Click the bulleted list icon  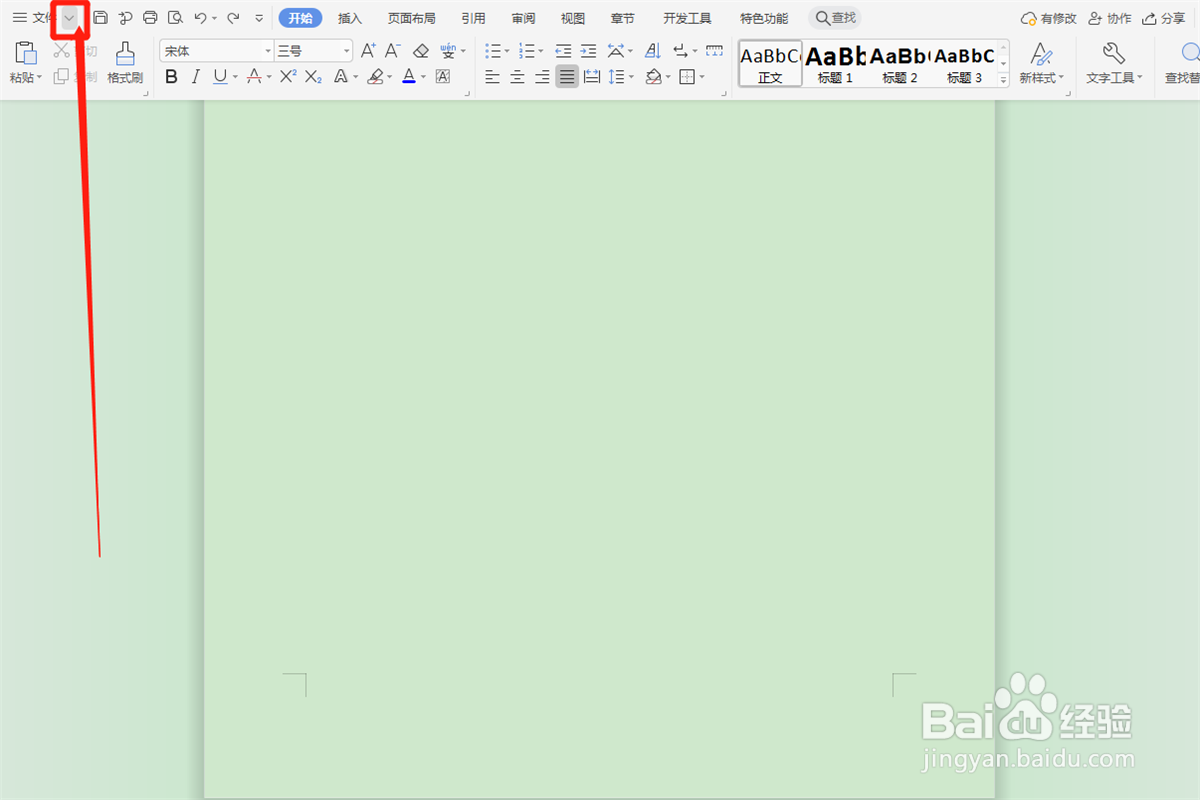(x=493, y=51)
